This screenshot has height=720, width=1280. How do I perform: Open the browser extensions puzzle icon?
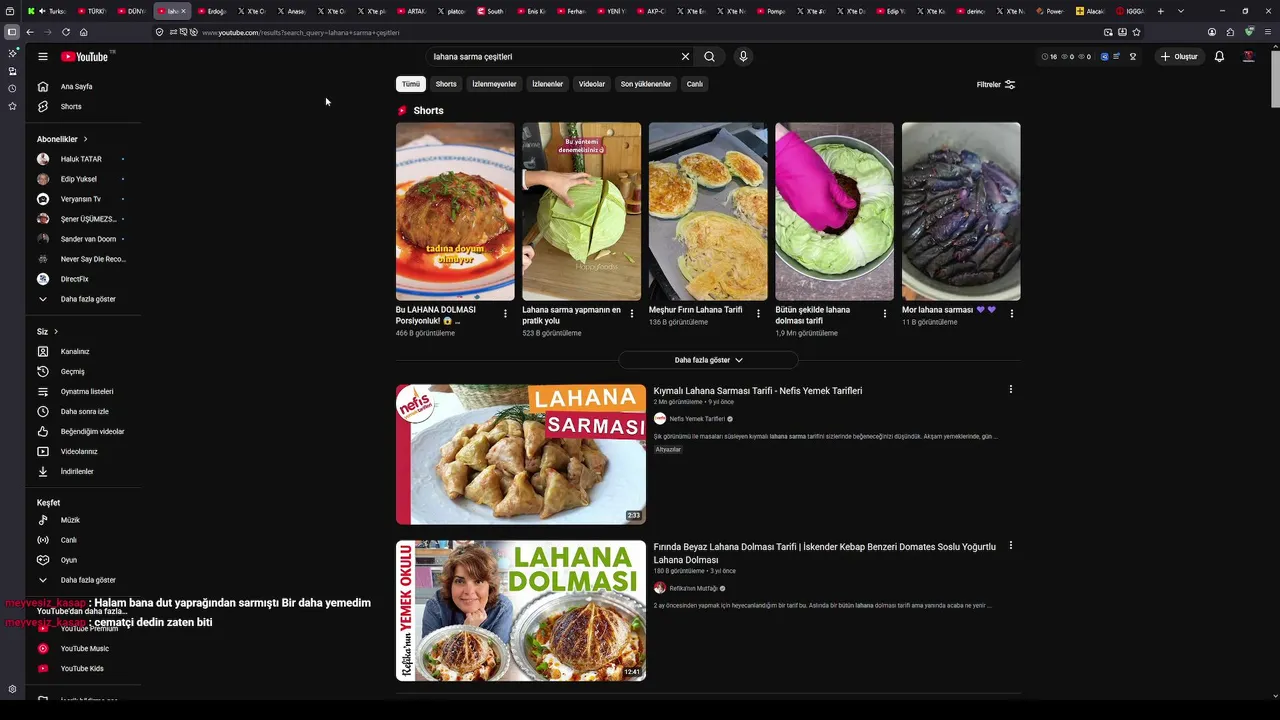1230,32
